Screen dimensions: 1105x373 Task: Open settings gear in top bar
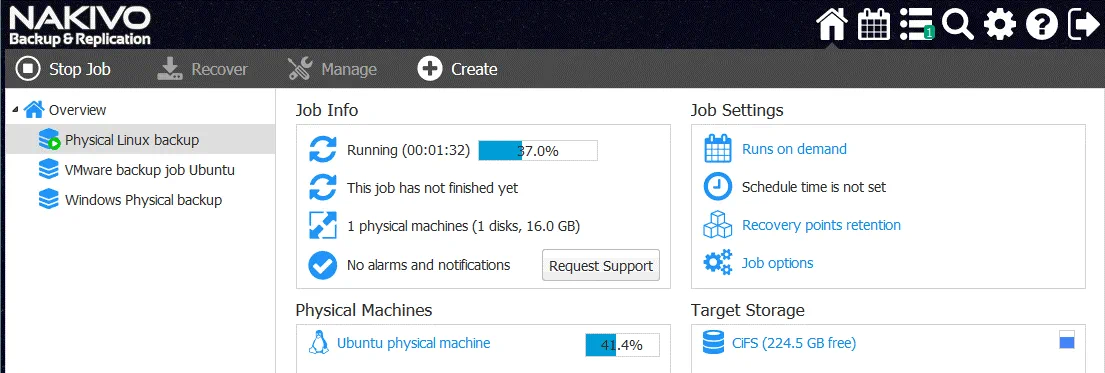tap(999, 25)
